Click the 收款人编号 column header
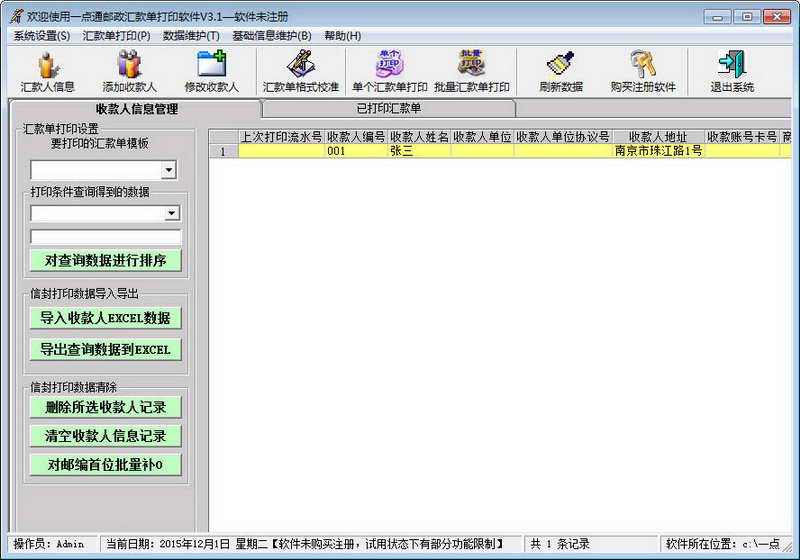Image resolution: width=800 pixels, height=560 pixels. tap(356, 137)
